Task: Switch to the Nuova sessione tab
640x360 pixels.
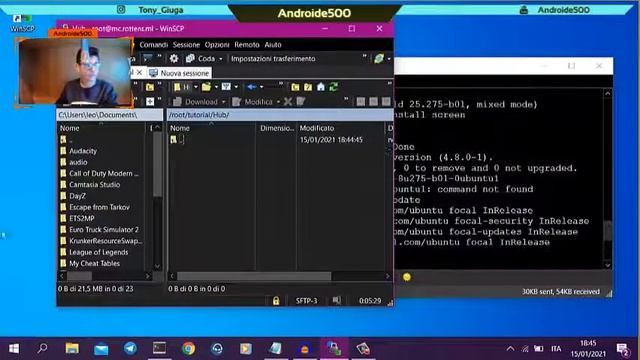Action: point(179,73)
